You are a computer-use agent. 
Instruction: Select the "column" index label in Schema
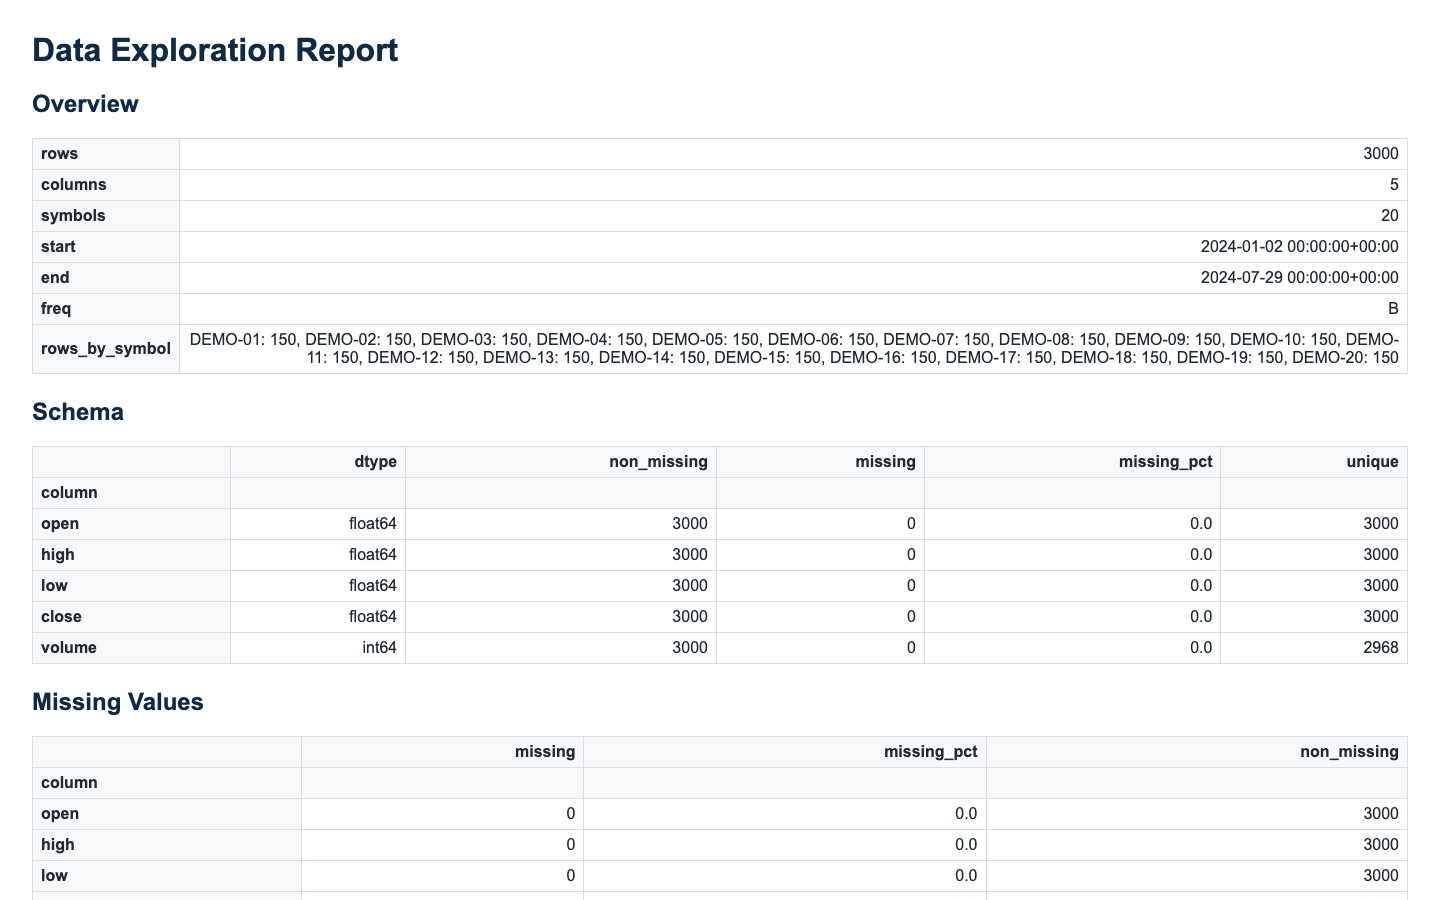pyautogui.click(x=69, y=493)
